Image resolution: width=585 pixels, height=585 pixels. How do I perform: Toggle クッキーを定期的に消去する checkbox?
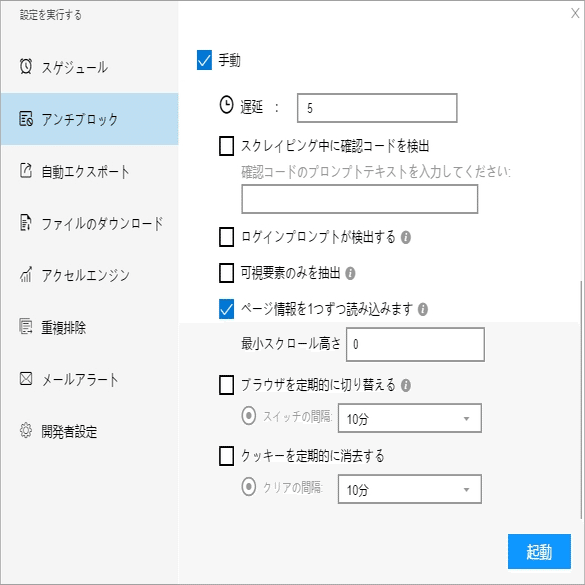[x=226, y=456]
